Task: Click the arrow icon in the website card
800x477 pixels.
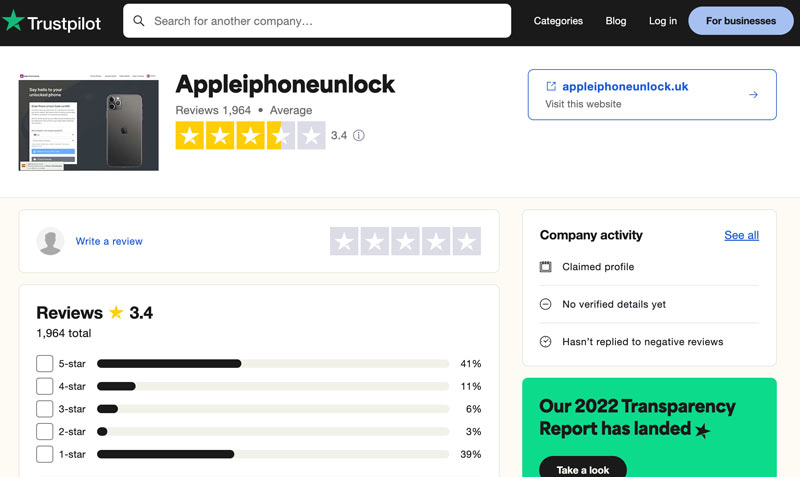Action: (x=753, y=94)
